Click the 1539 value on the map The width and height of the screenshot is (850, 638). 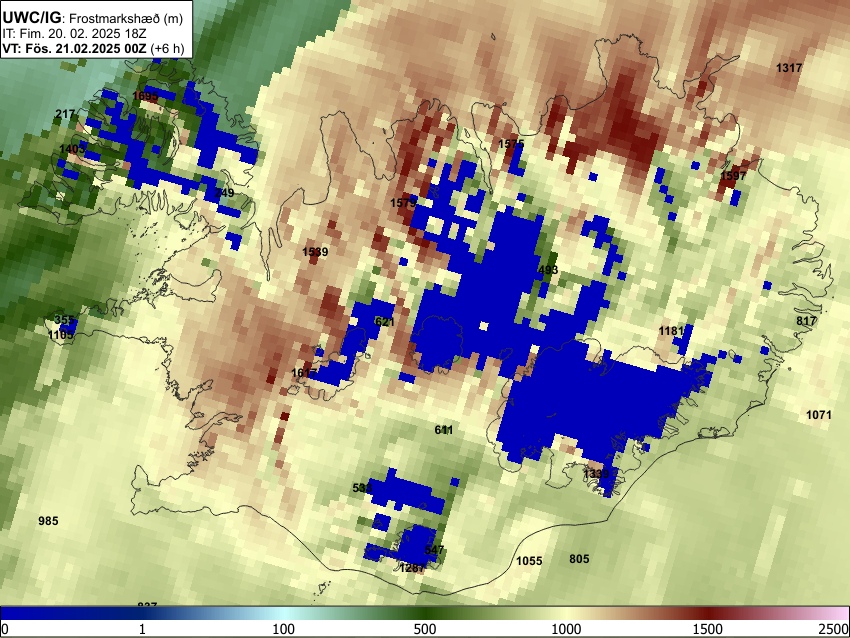coord(315,252)
